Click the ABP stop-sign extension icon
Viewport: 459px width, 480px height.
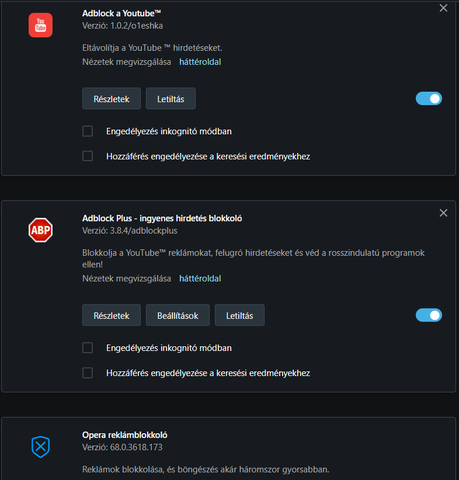click(x=40, y=230)
